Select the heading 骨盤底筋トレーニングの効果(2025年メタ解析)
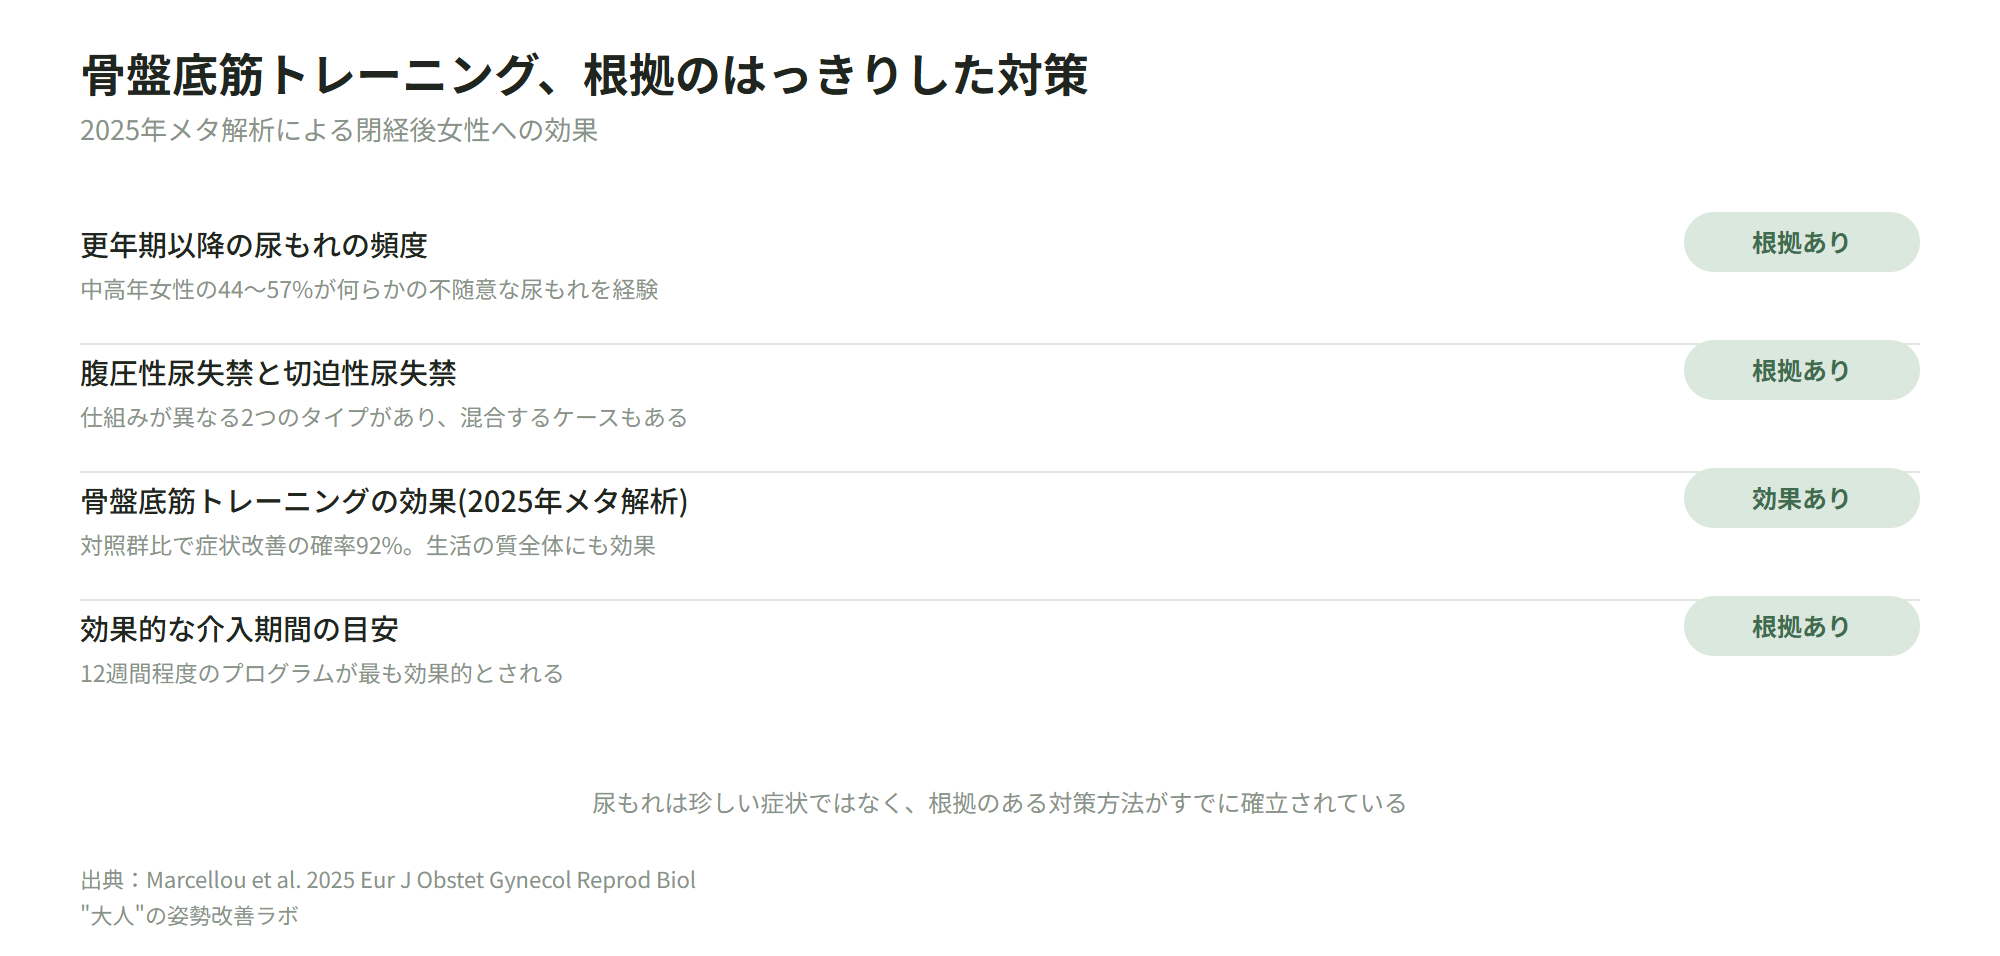Viewport: 2000px width, 956px height. (x=384, y=501)
